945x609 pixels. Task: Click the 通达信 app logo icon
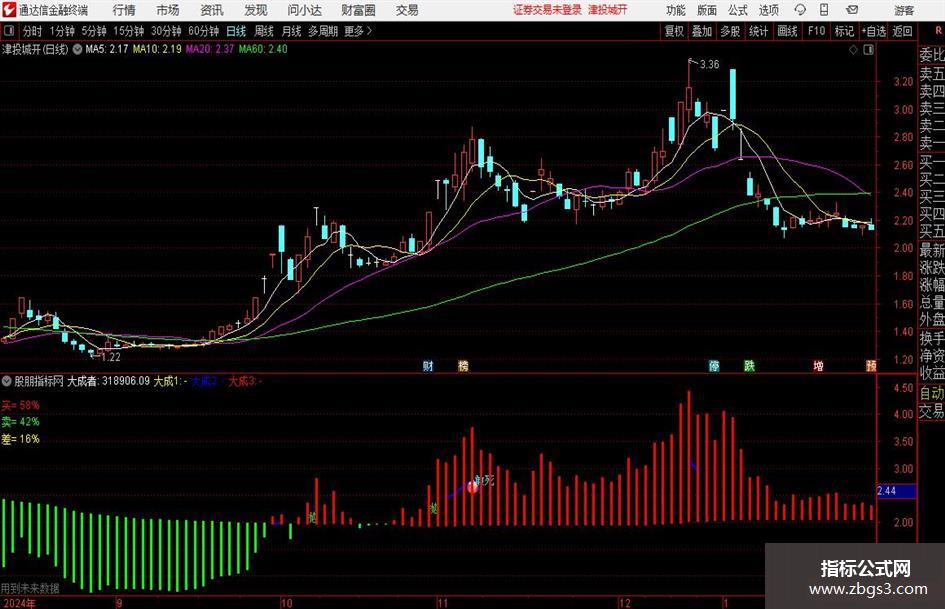click(8, 10)
